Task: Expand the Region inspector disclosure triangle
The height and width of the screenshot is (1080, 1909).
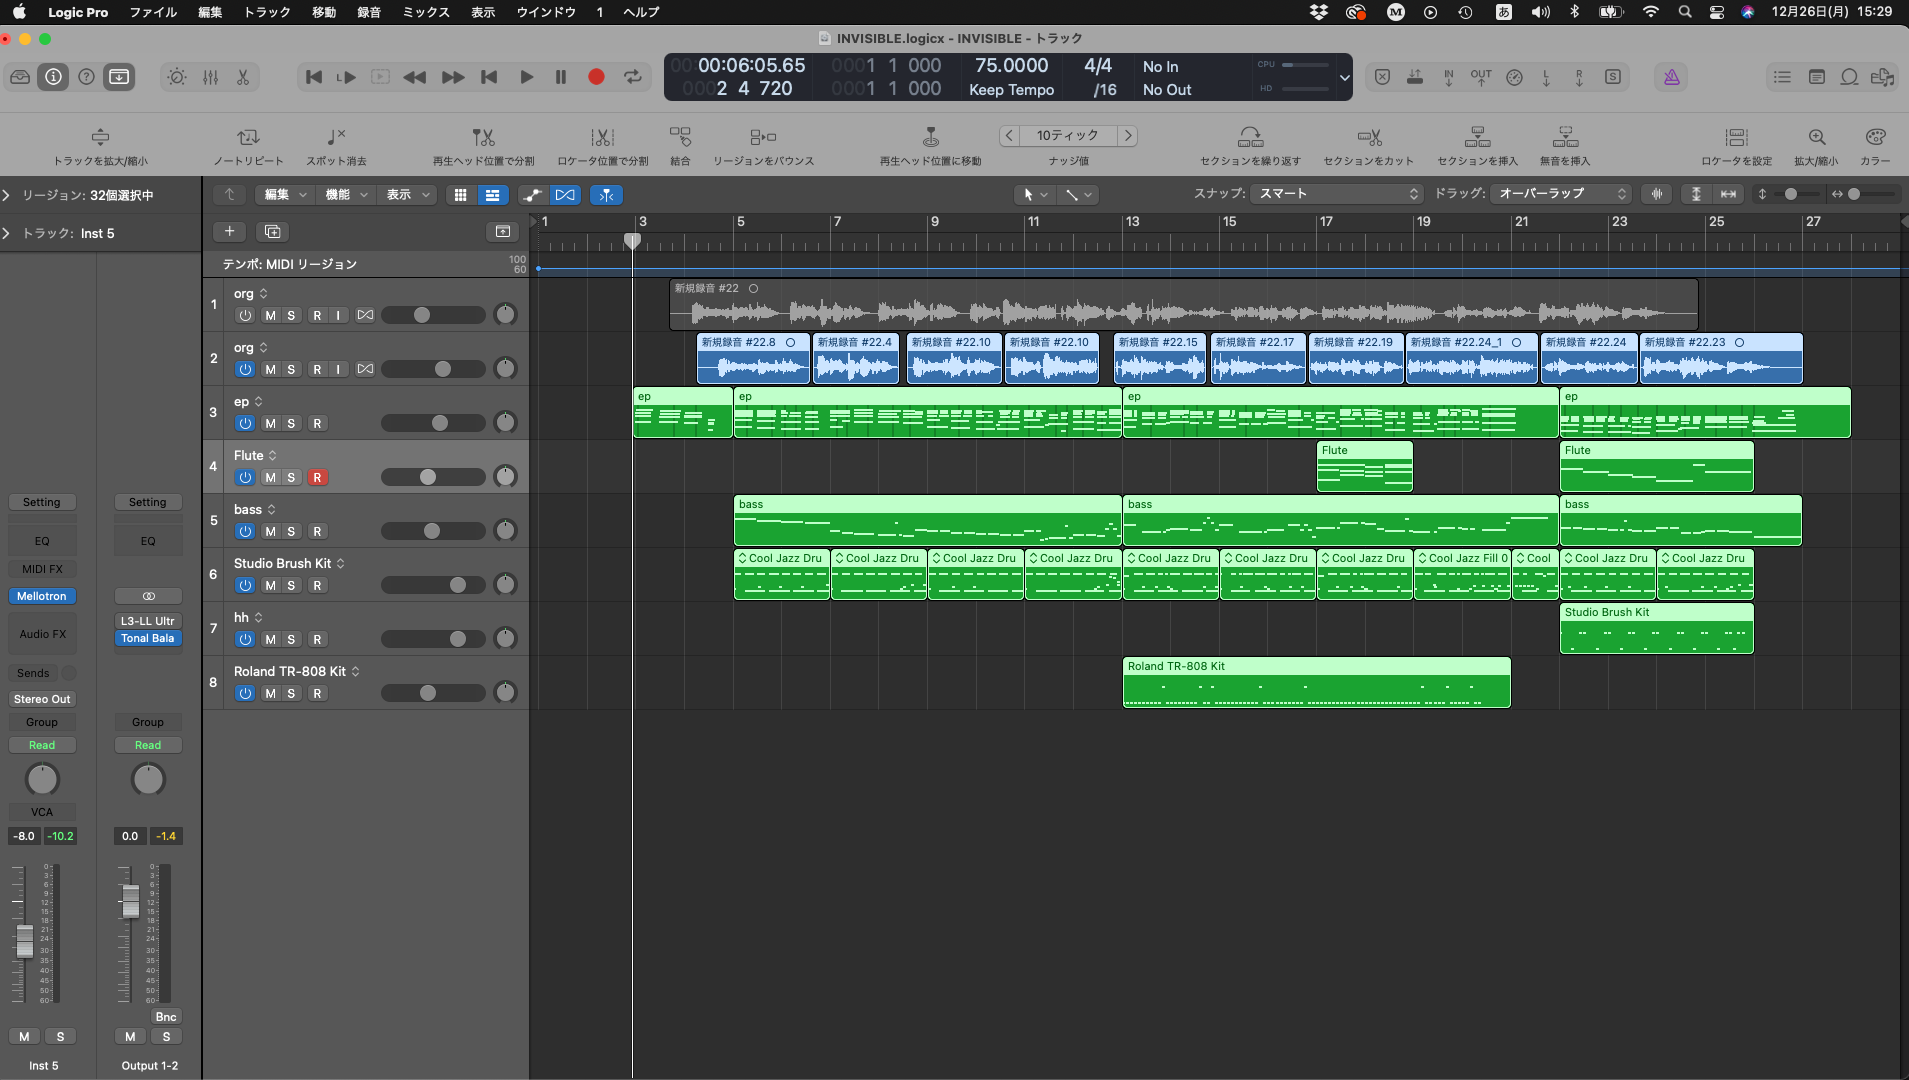Action: (x=7, y=195)
